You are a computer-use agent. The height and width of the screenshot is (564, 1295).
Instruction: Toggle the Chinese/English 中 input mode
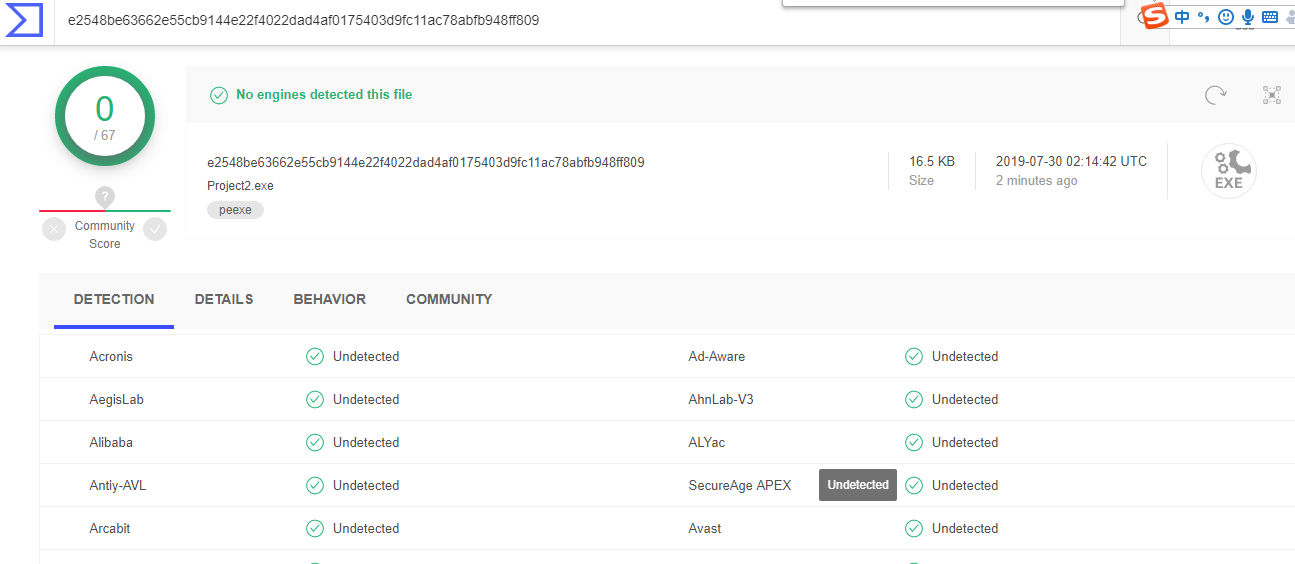click(x=1183, y=17)
